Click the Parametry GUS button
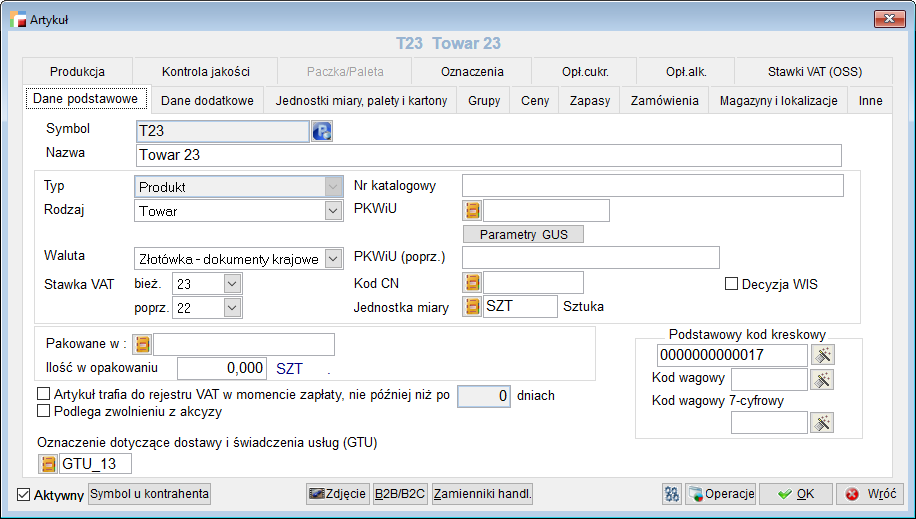The height and width of the screenshot is (519, 916). point(523,234)
